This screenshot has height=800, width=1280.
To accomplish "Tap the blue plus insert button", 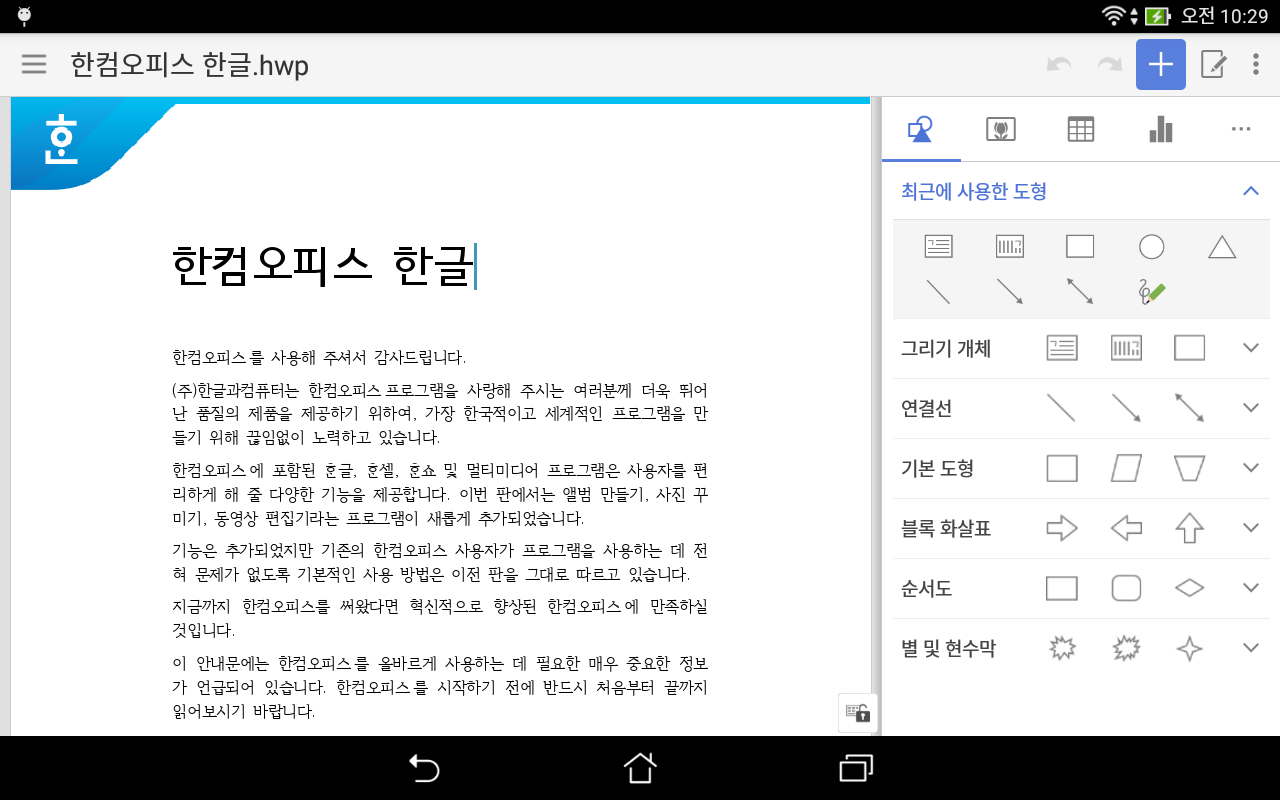I will (1160, 65).
